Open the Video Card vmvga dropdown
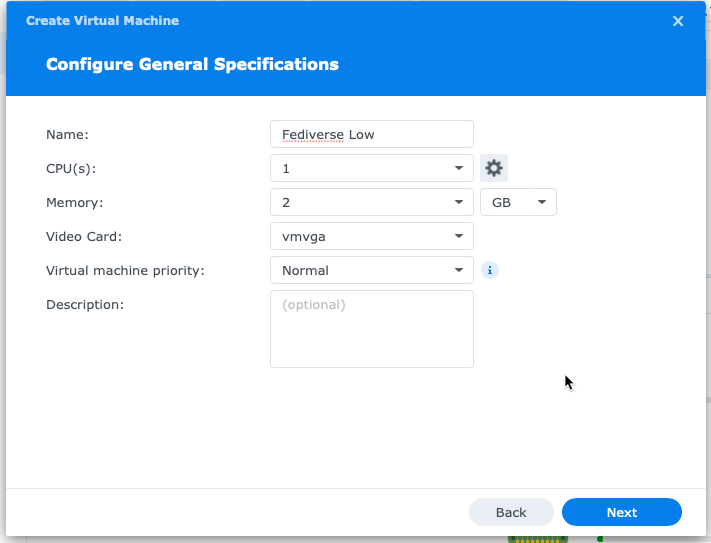Viewport: 711px width, 543px height. tap(371, 236)
